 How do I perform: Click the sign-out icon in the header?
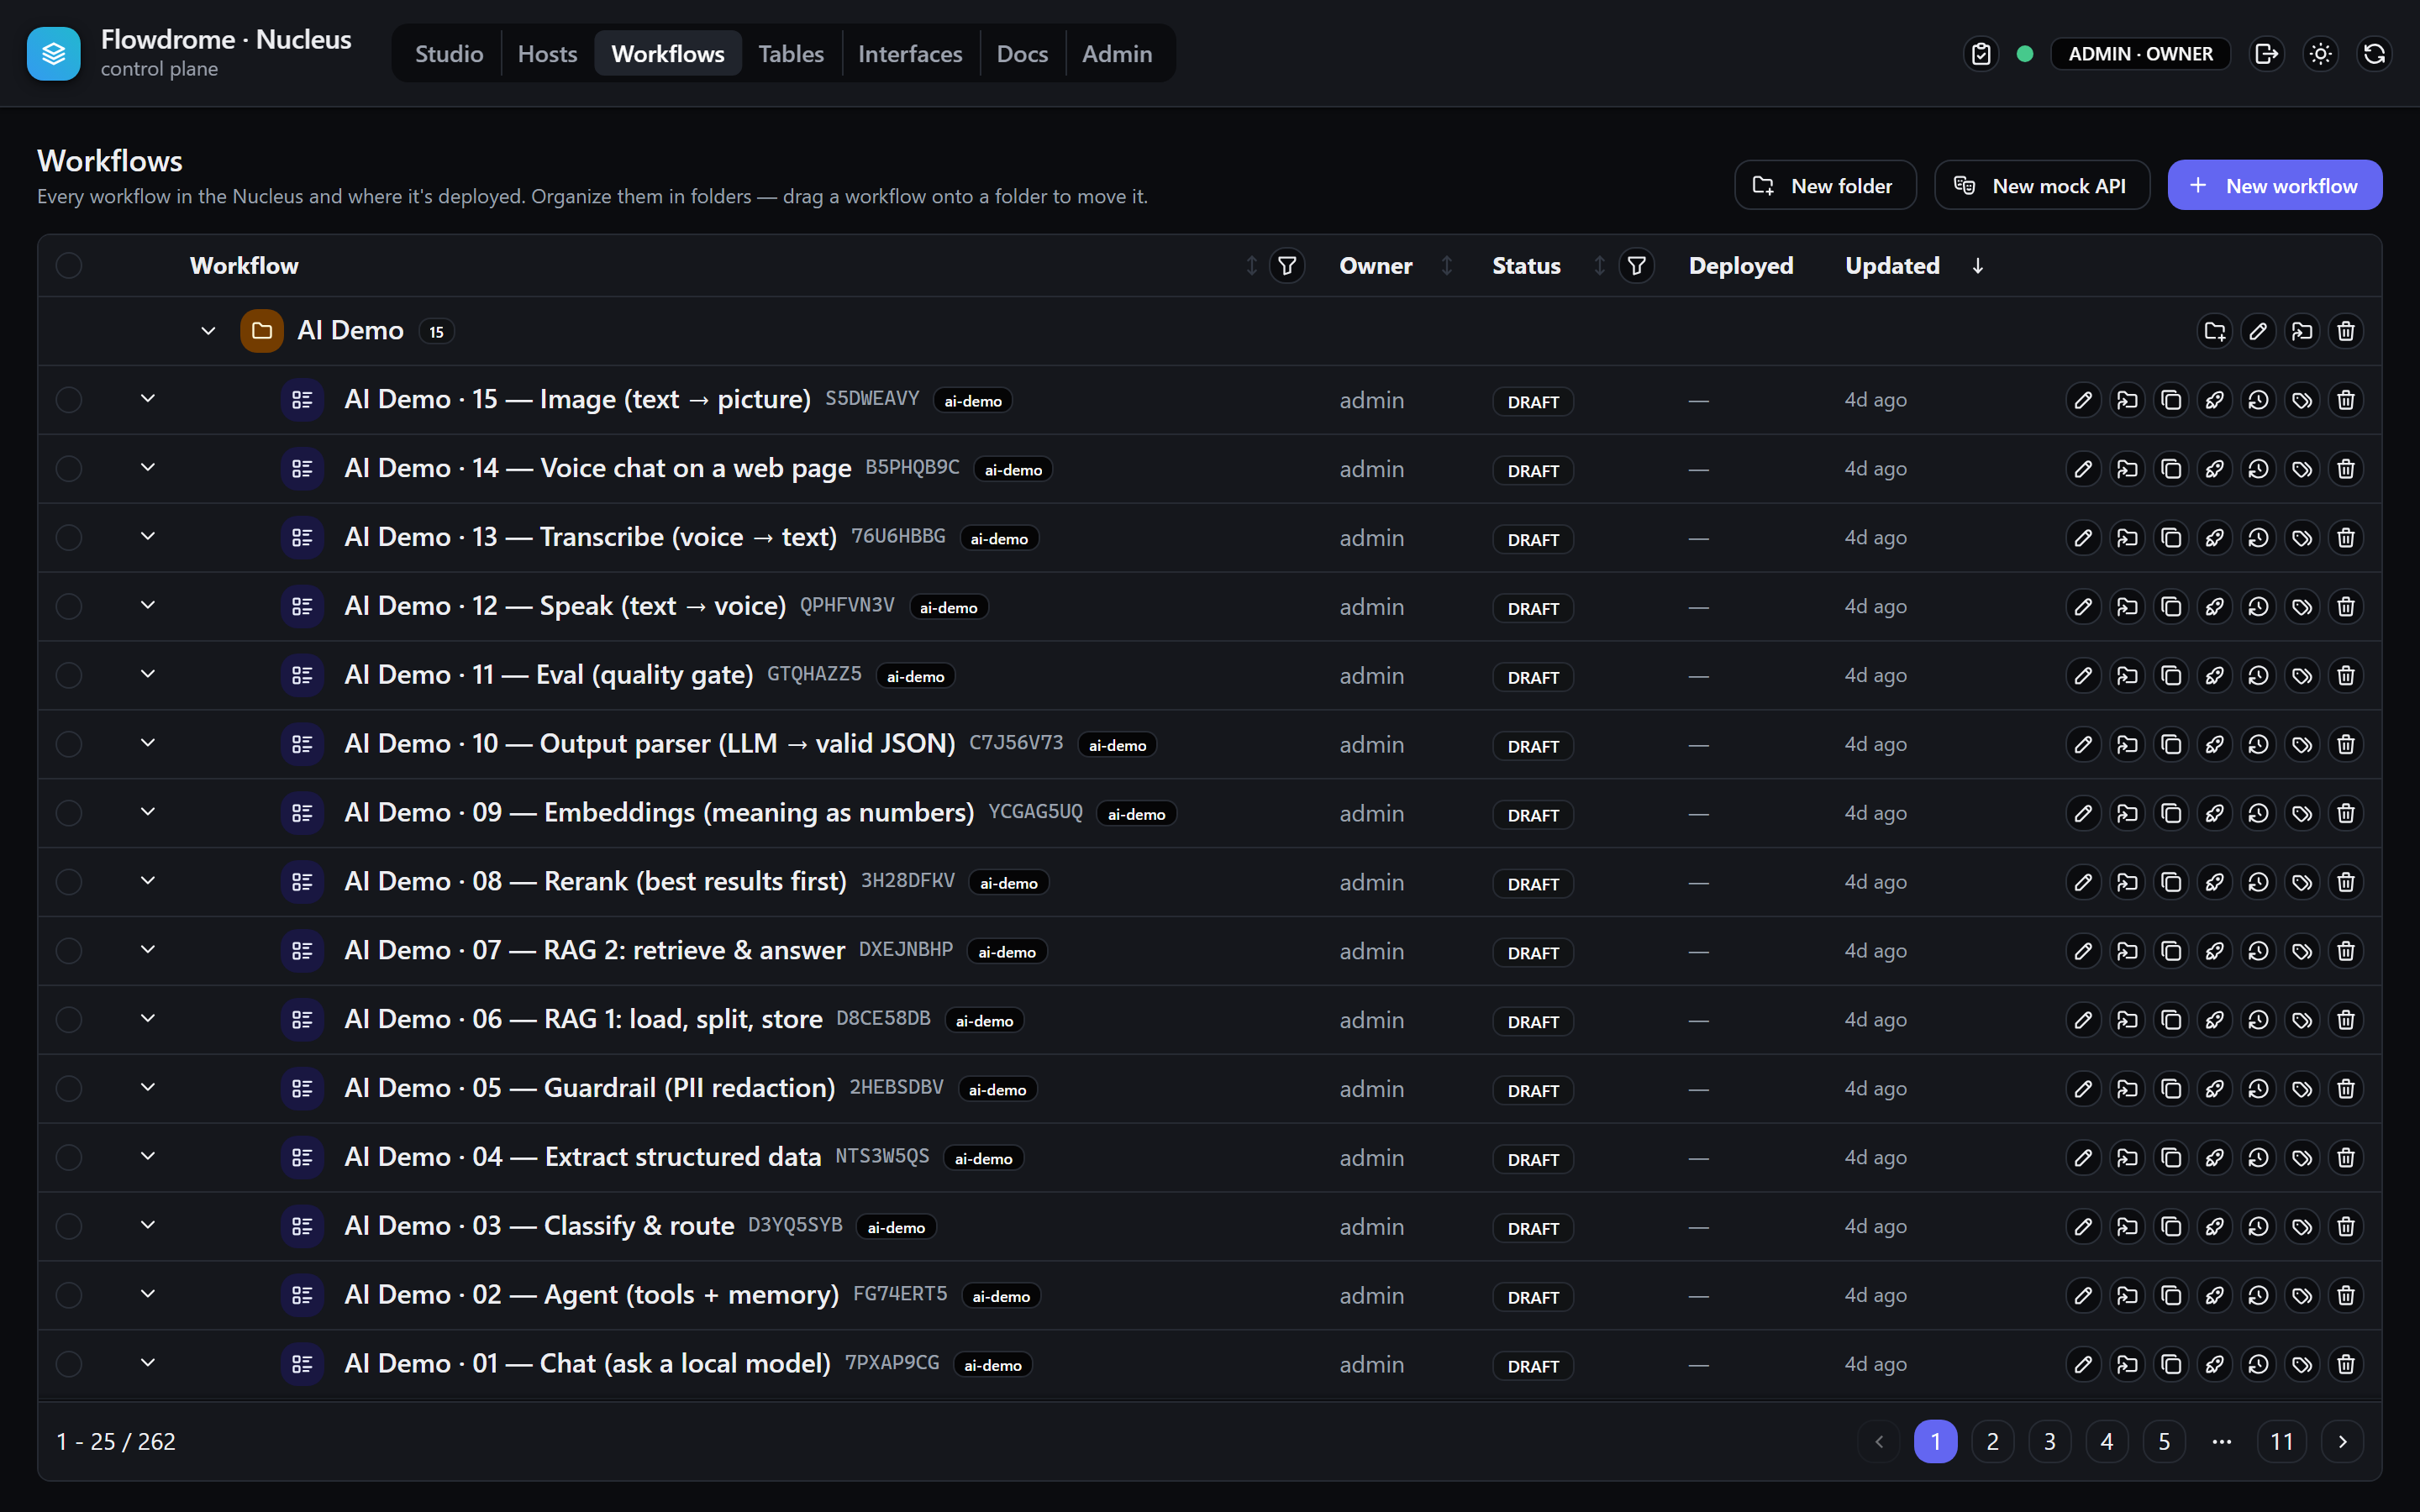point(2266,54)
